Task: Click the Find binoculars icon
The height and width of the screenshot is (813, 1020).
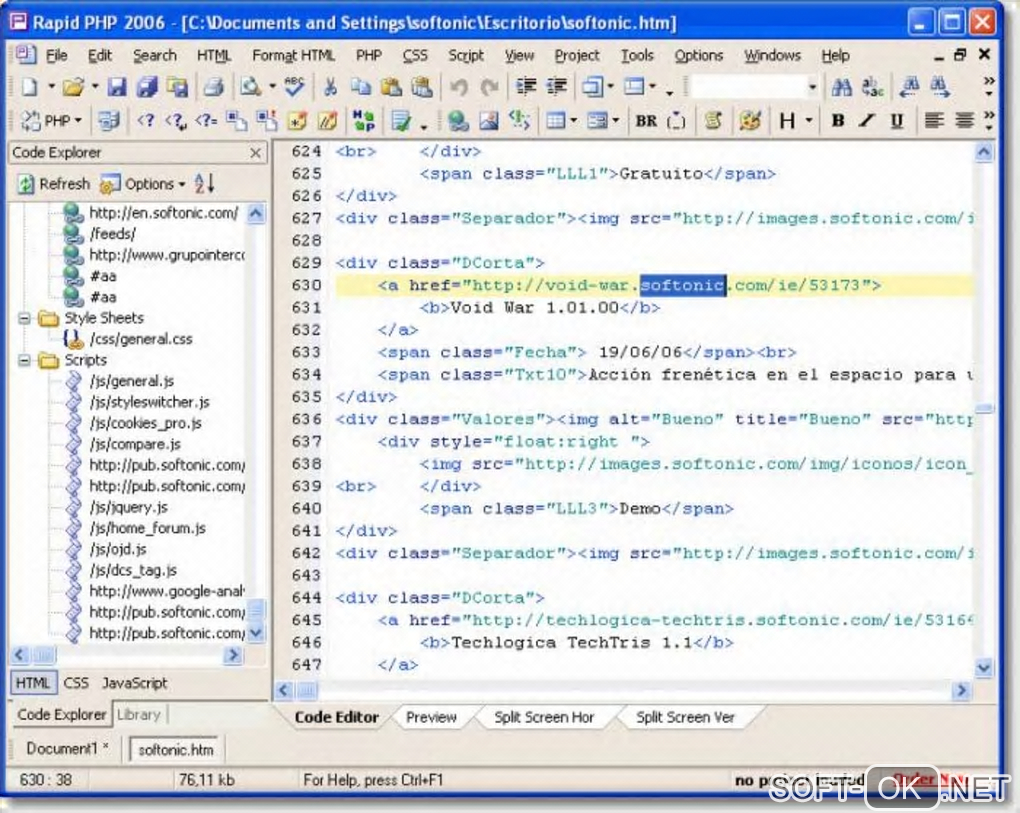Action: pos(841,88)
